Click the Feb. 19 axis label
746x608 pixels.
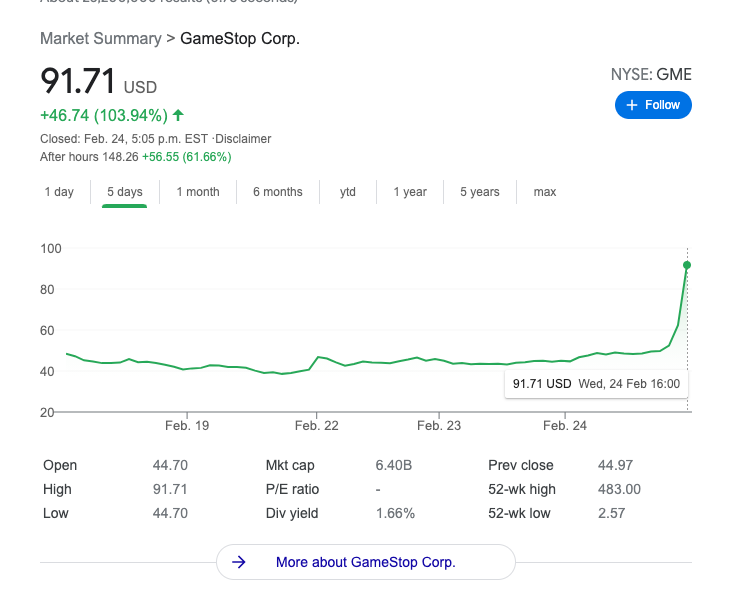(x=187, y=426)
